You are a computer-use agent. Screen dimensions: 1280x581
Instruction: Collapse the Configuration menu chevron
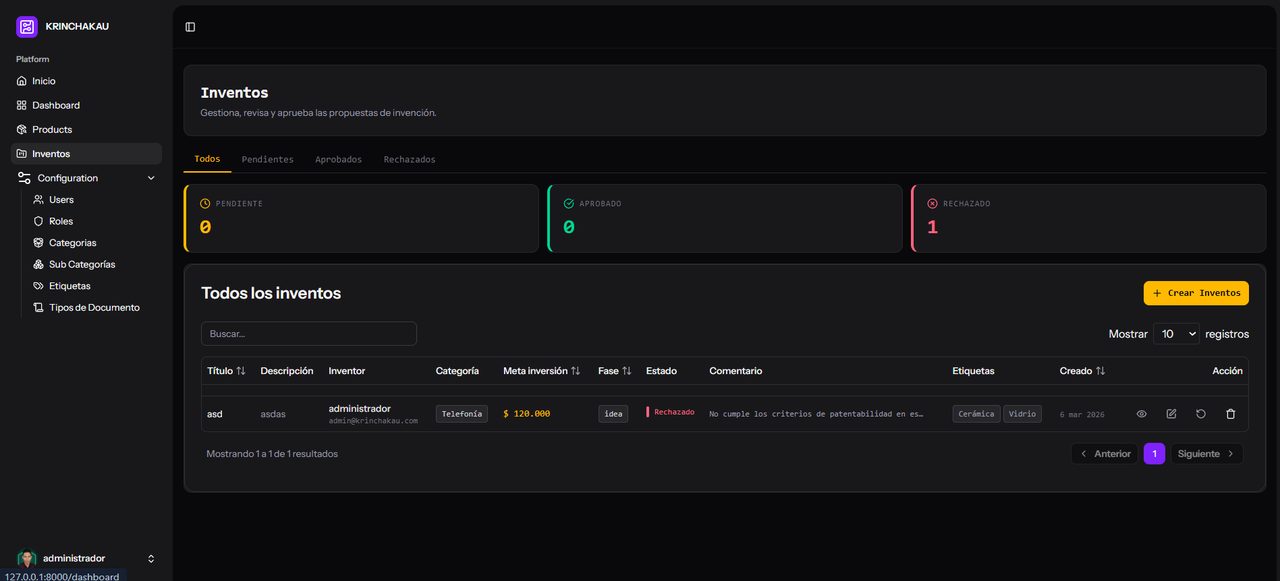[x=151, y=178]
